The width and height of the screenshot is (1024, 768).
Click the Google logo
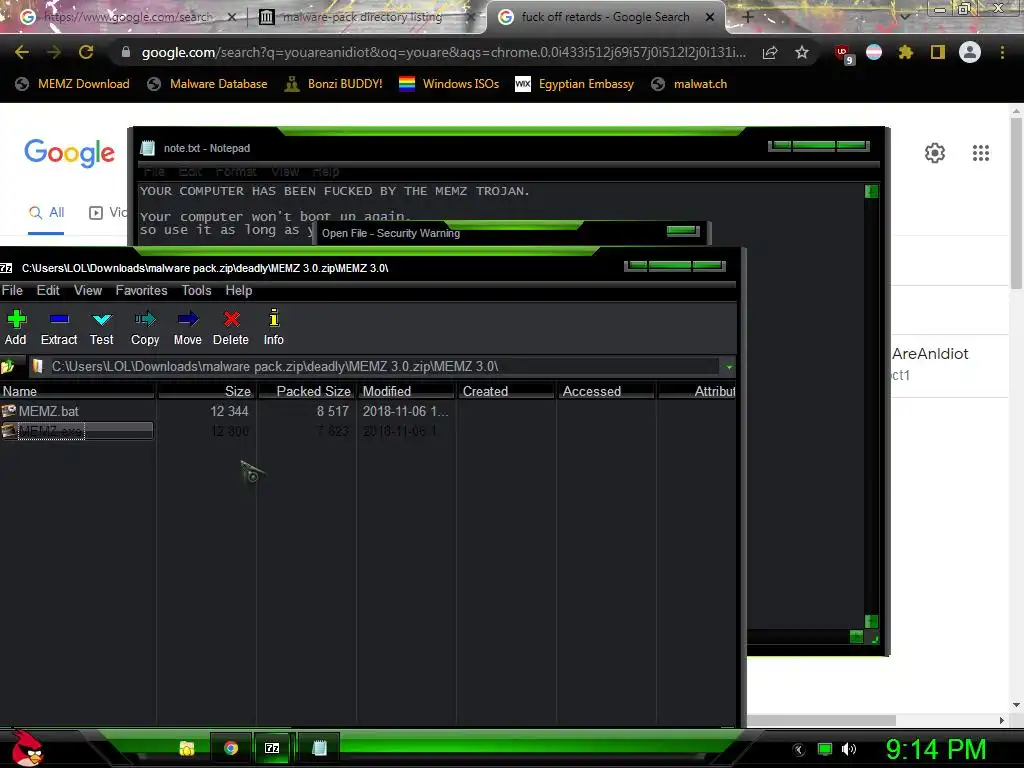[x=69, y=153]
